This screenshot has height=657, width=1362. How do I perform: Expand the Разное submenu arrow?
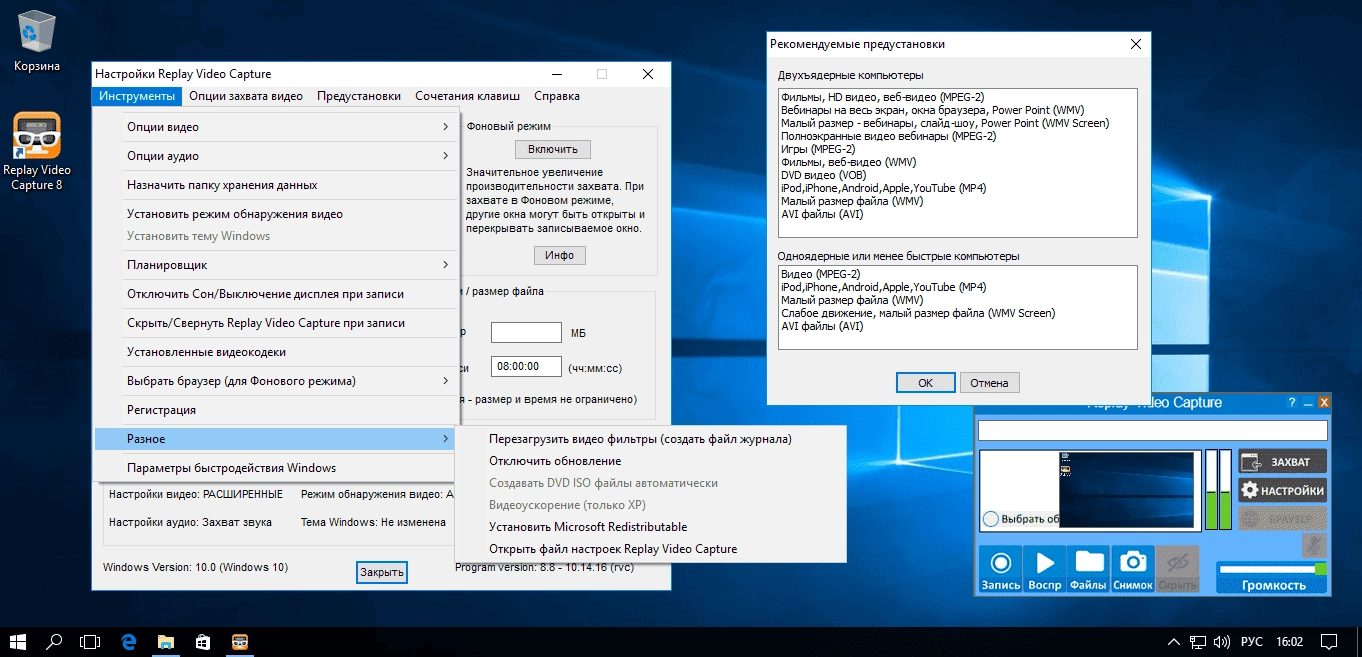445,439
